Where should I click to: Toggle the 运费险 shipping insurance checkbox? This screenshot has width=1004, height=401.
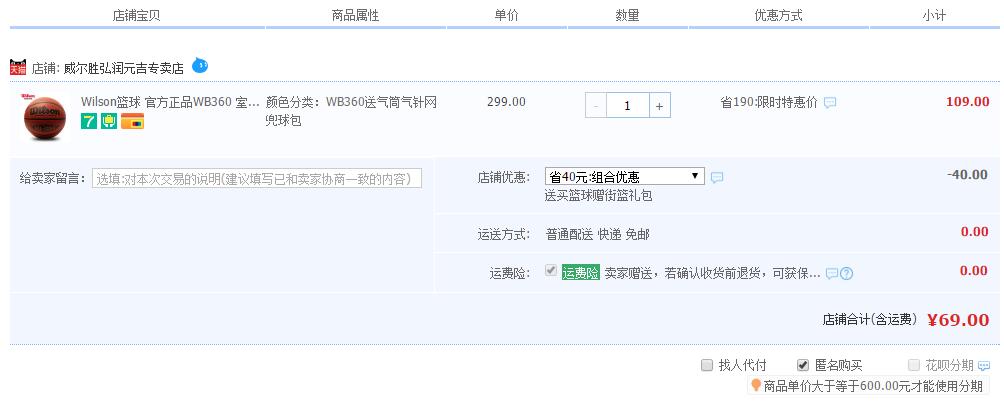550,271
